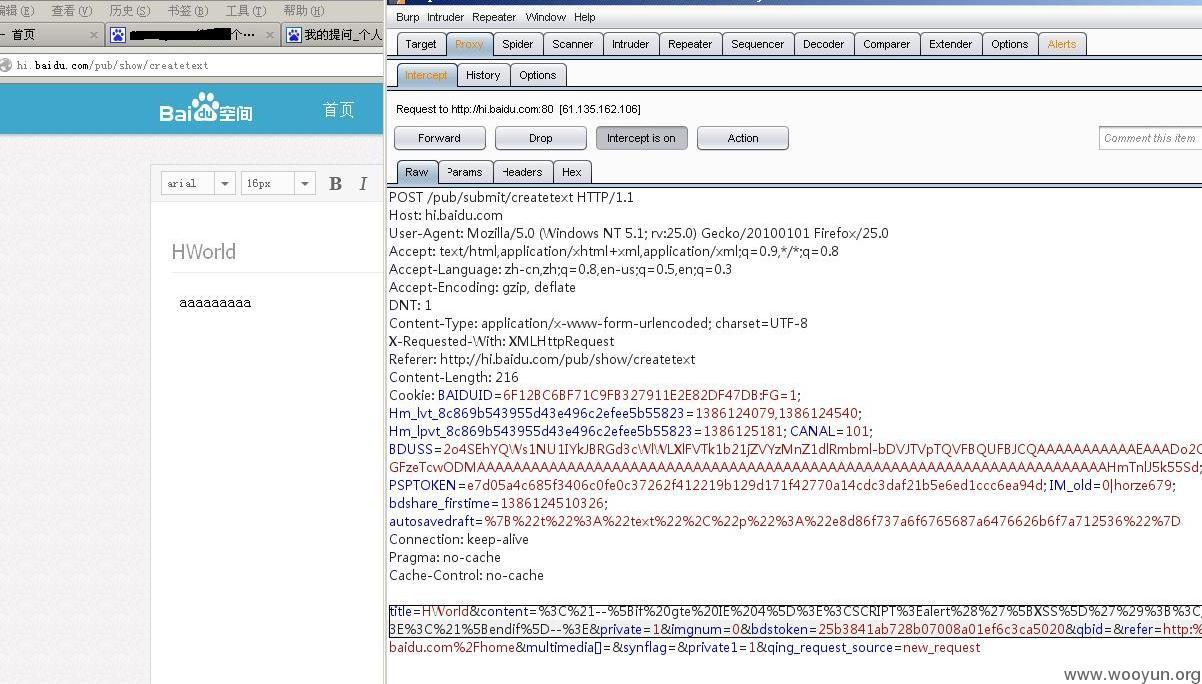The height and width of the screenshot is (684, 1202).
Task: Open the Scanner tab
Action: pyautogui.click(x=573, y=44)
